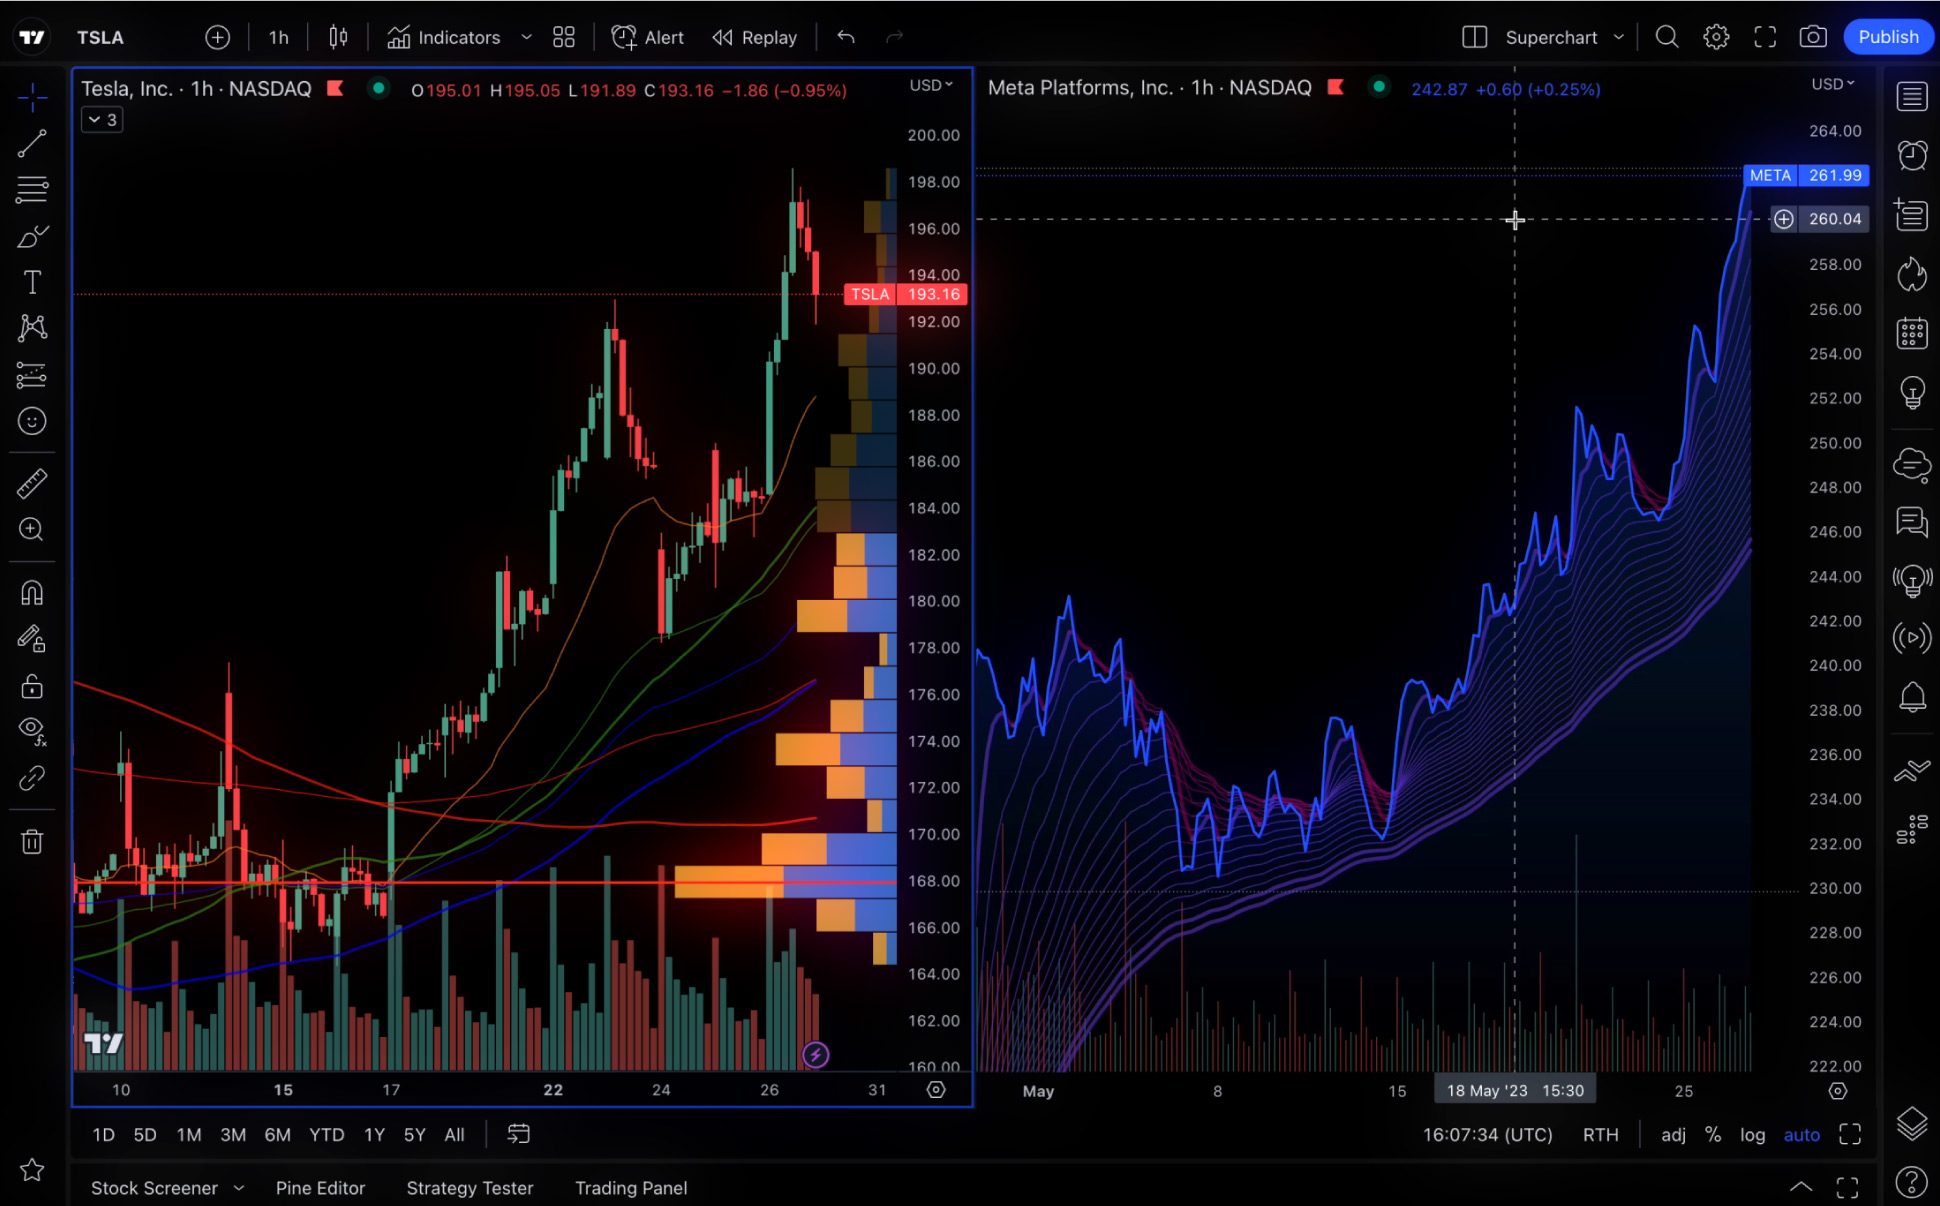This screenshot has height=1206, width=1940.
Task: Remove all drawings with the trash icon
Action: [x=33, y=841]
